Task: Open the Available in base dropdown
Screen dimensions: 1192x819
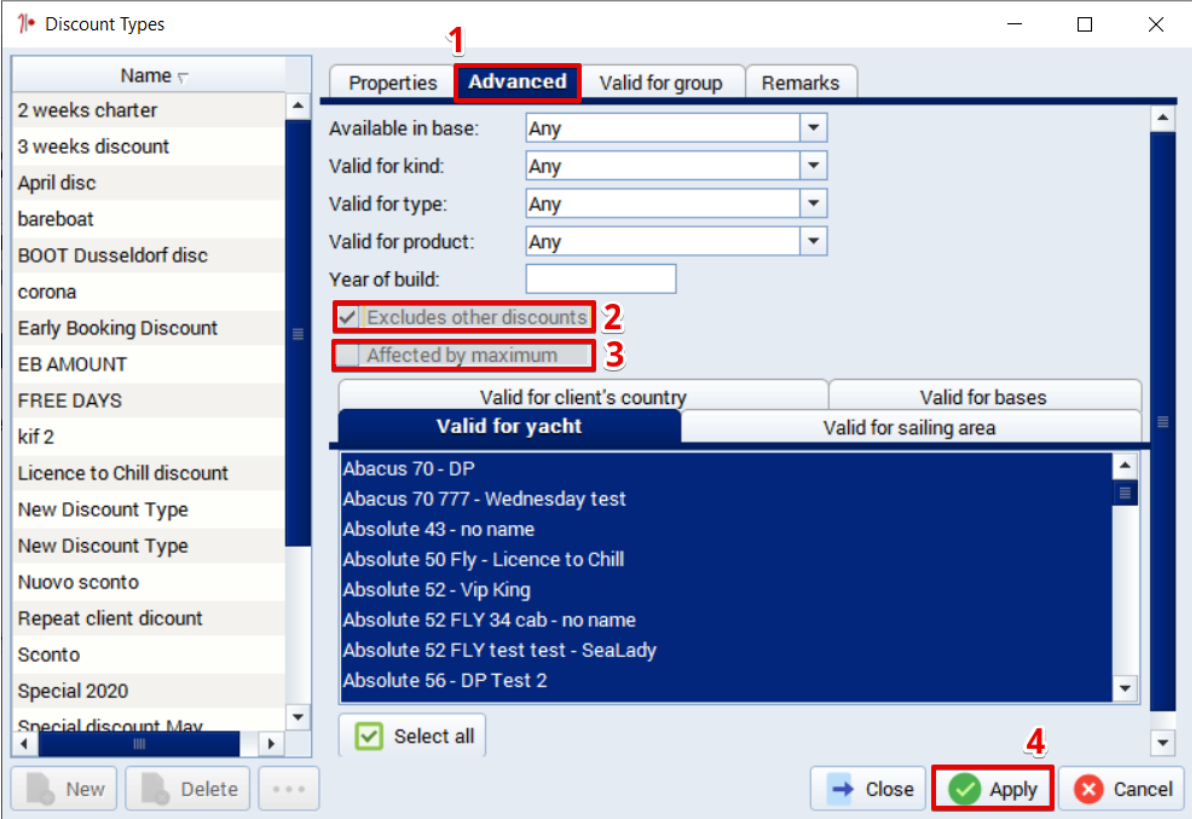Action: 813,128
